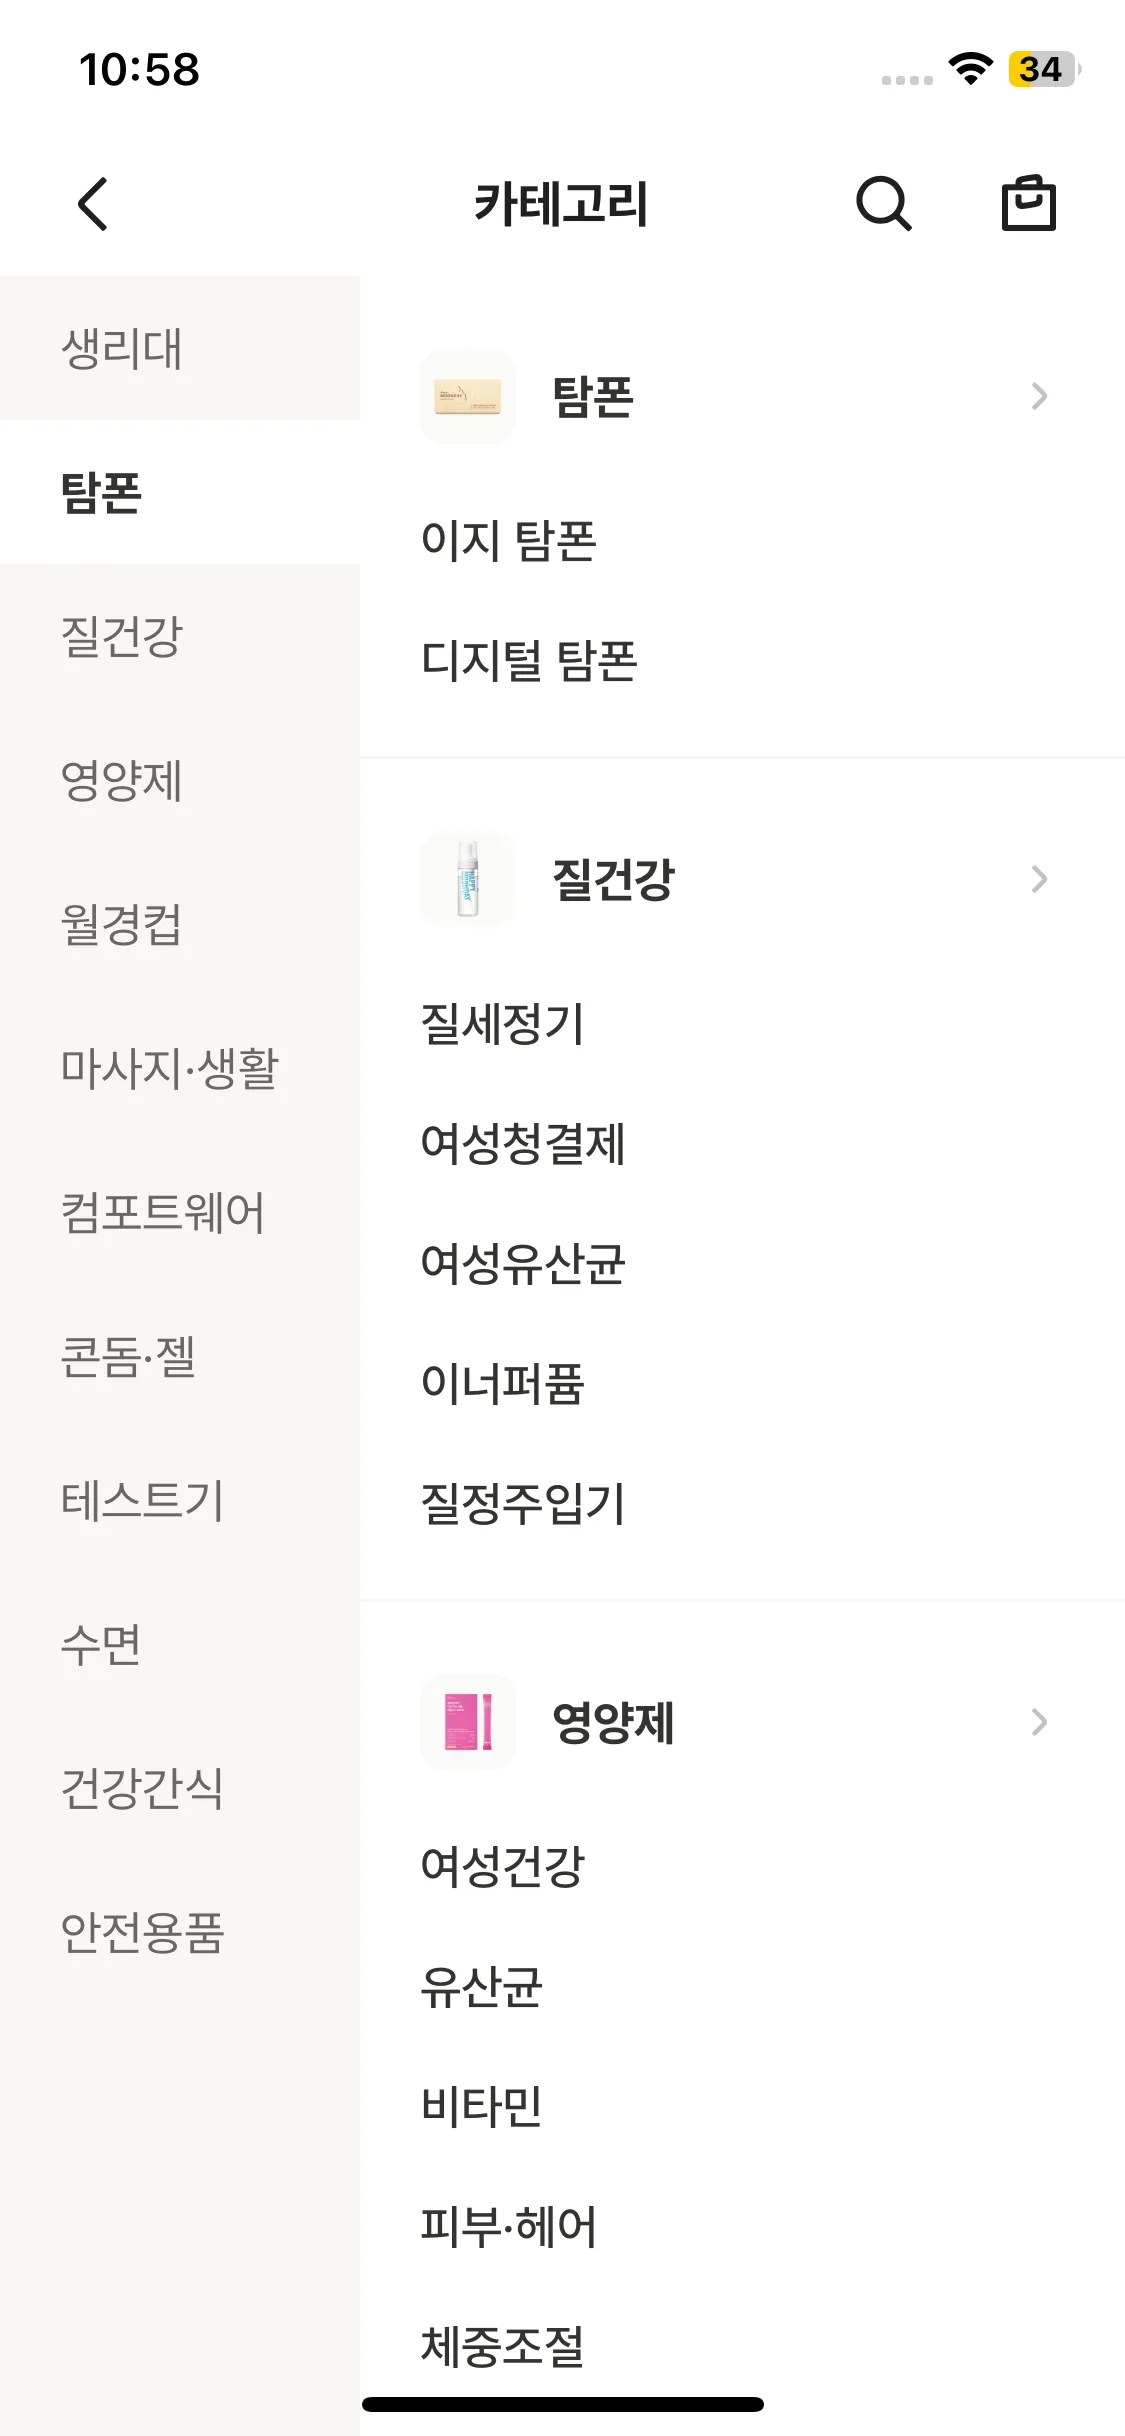Open the 디지털 탐폰 subcategory

529,661
